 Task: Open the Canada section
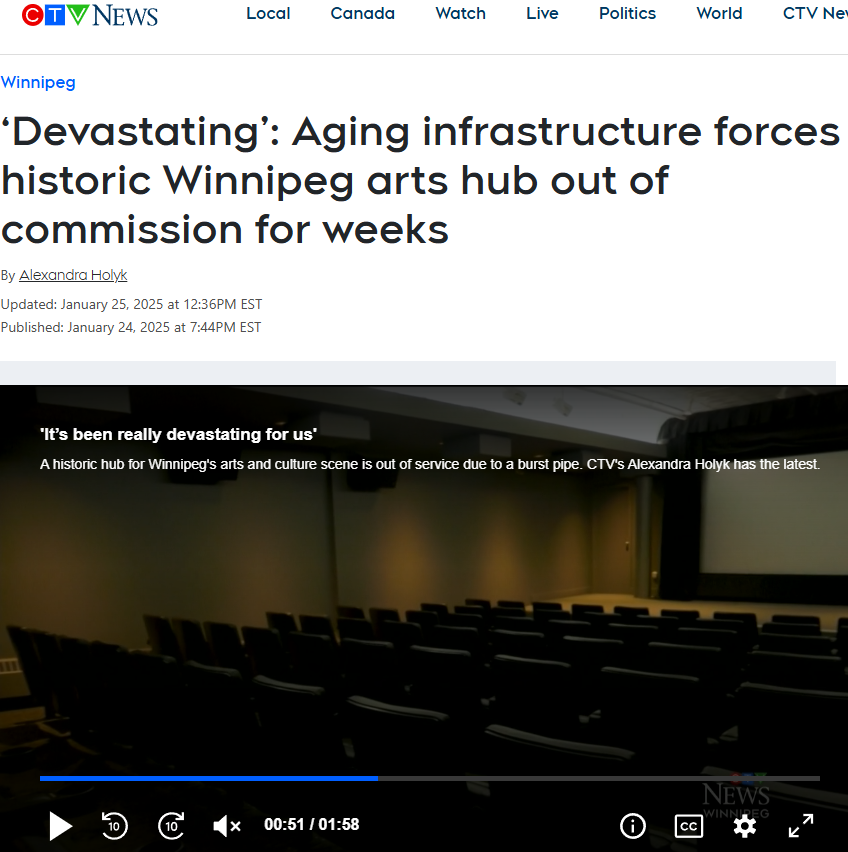point(362,13)
